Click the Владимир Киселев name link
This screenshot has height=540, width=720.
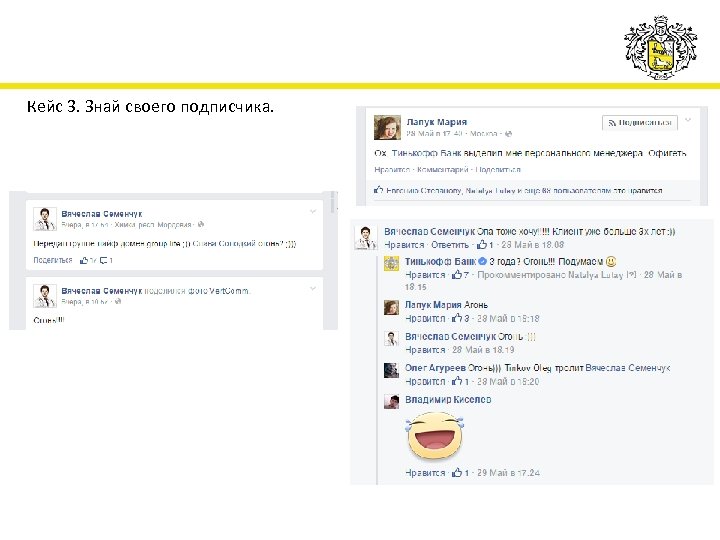click(448, 399)
